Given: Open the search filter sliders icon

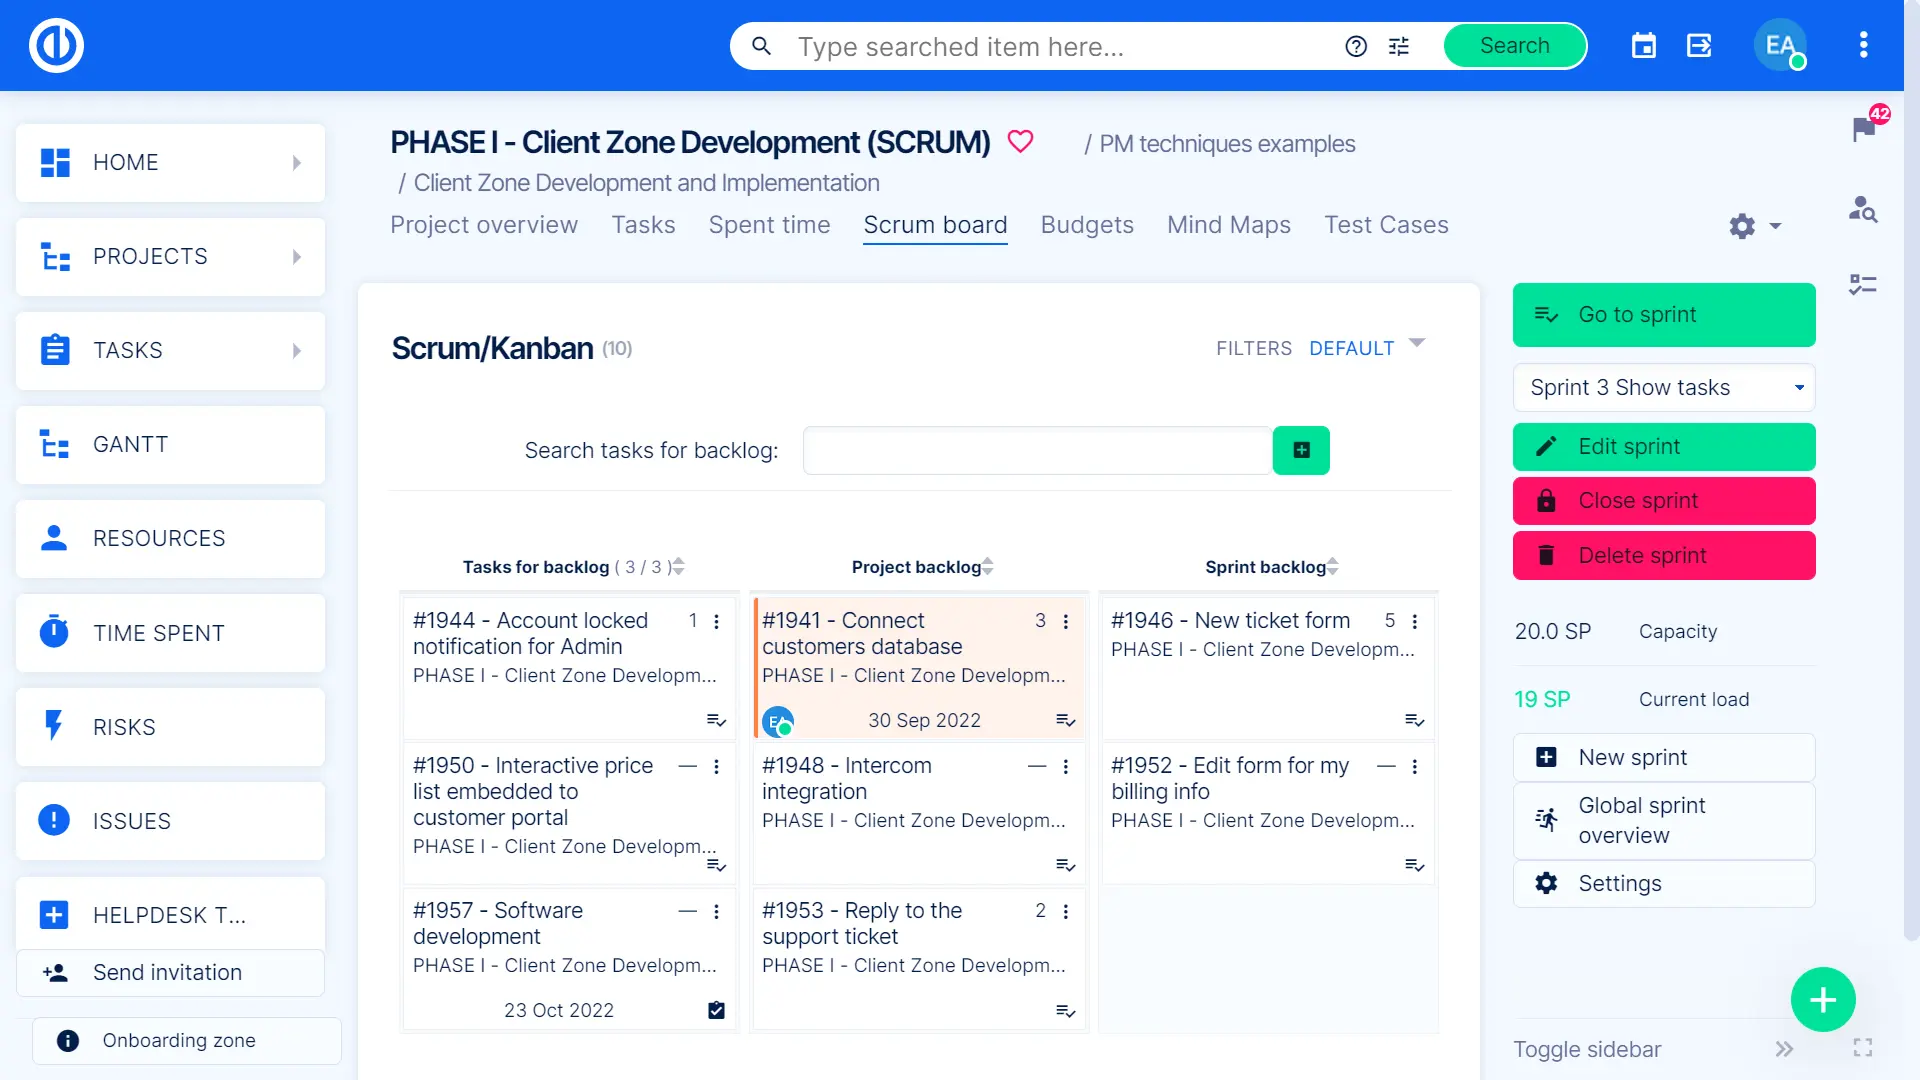Looking at the screenshot, I should [x=1399, y=46].
